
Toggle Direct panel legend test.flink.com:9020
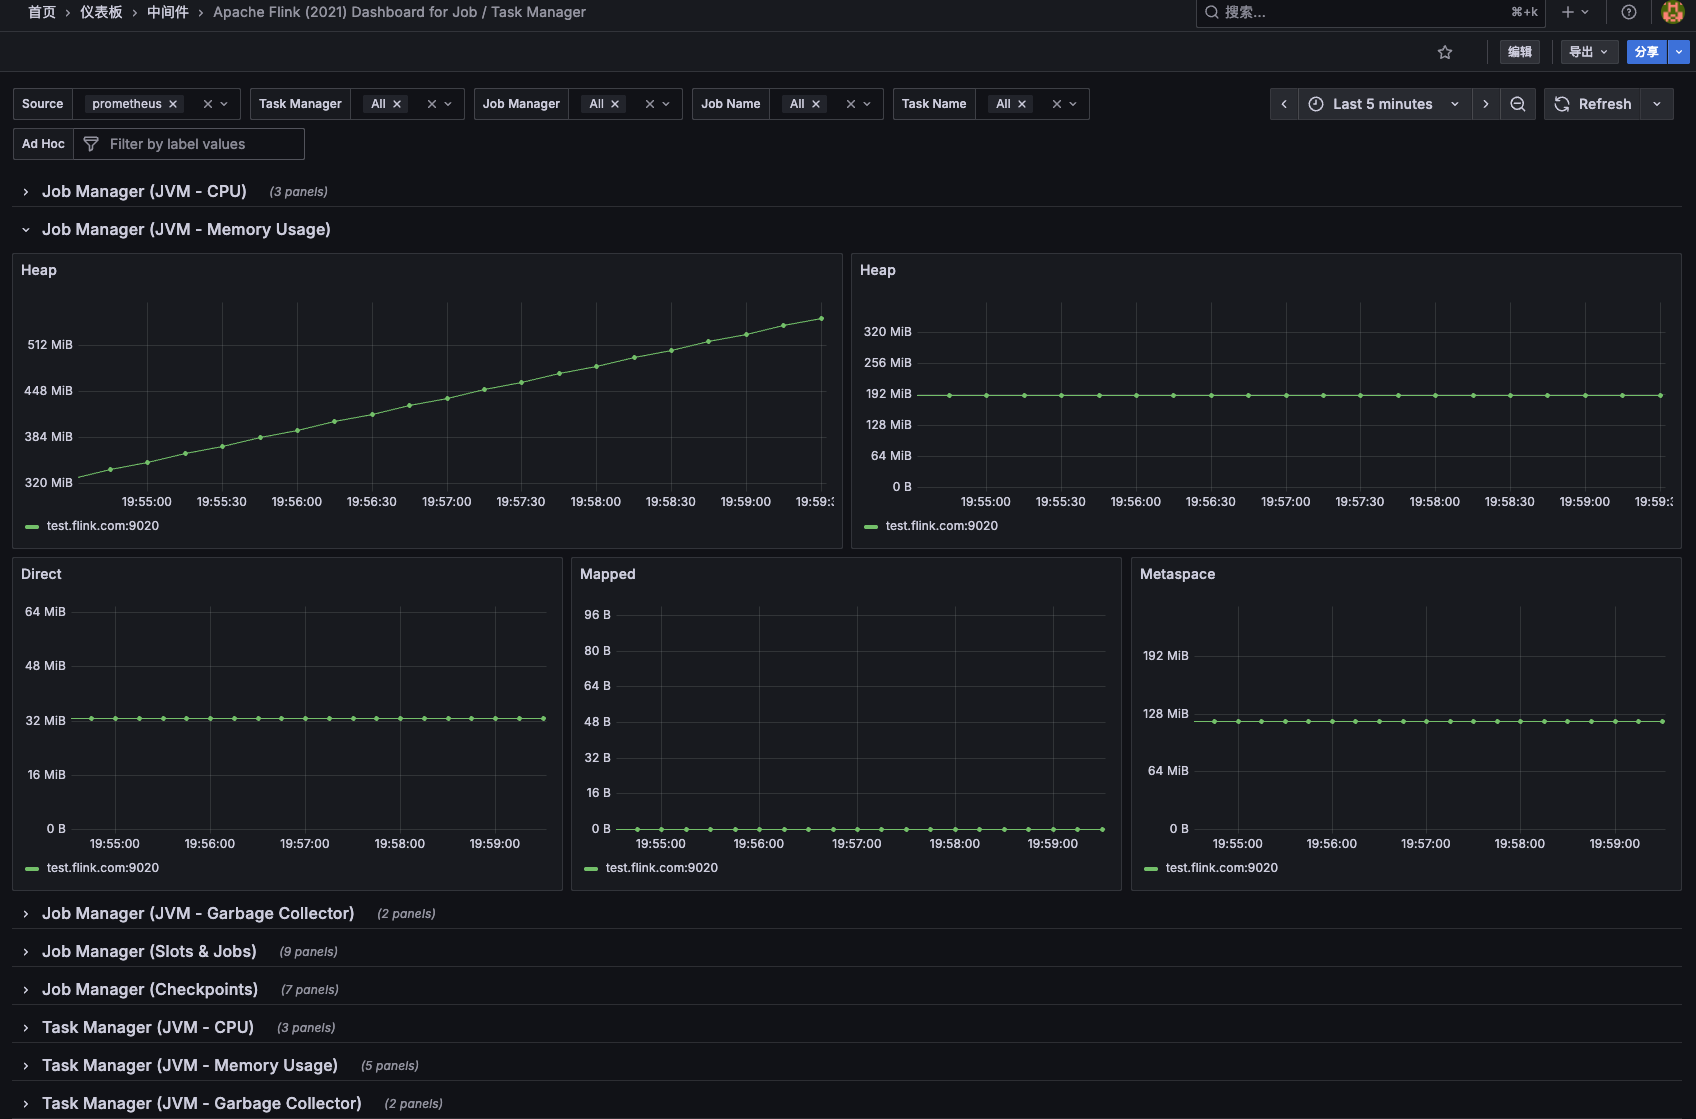103,868
